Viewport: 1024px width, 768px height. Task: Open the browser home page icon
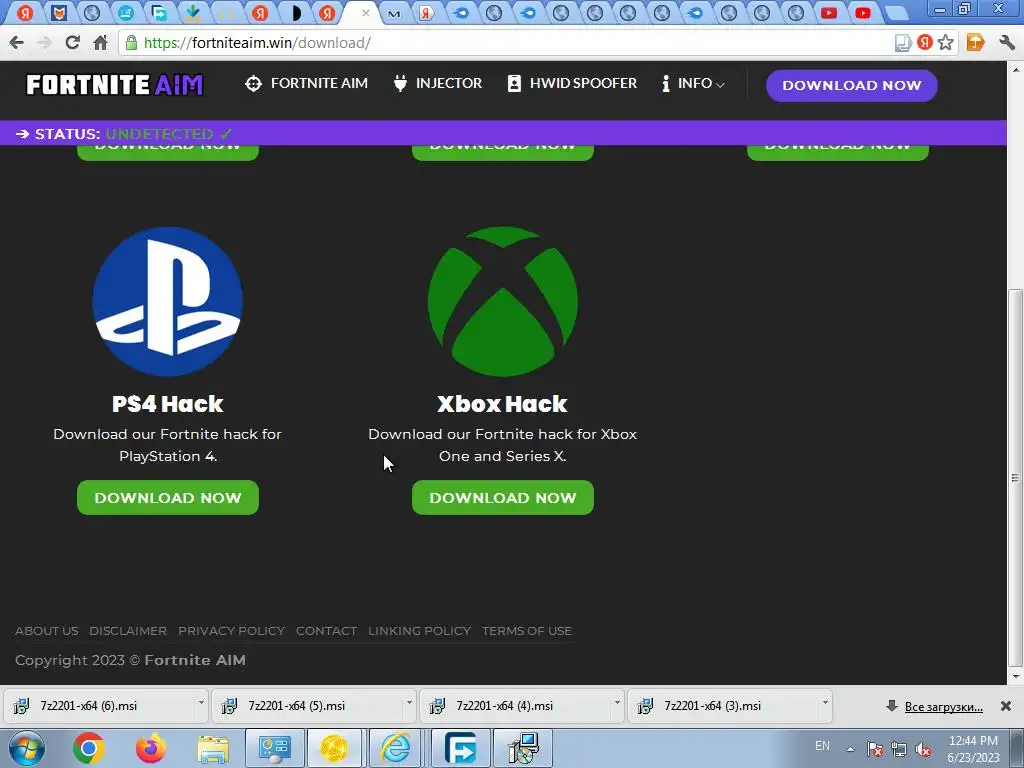[100, 43]
